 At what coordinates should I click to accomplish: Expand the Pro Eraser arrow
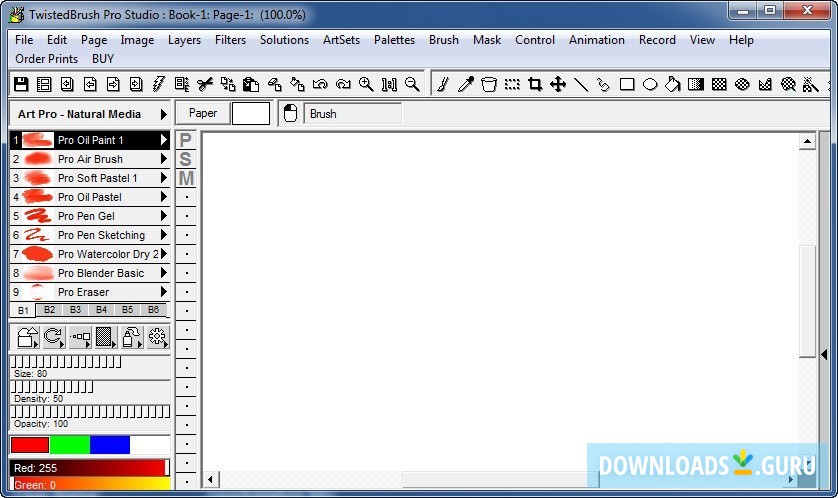tap(164, 292)
